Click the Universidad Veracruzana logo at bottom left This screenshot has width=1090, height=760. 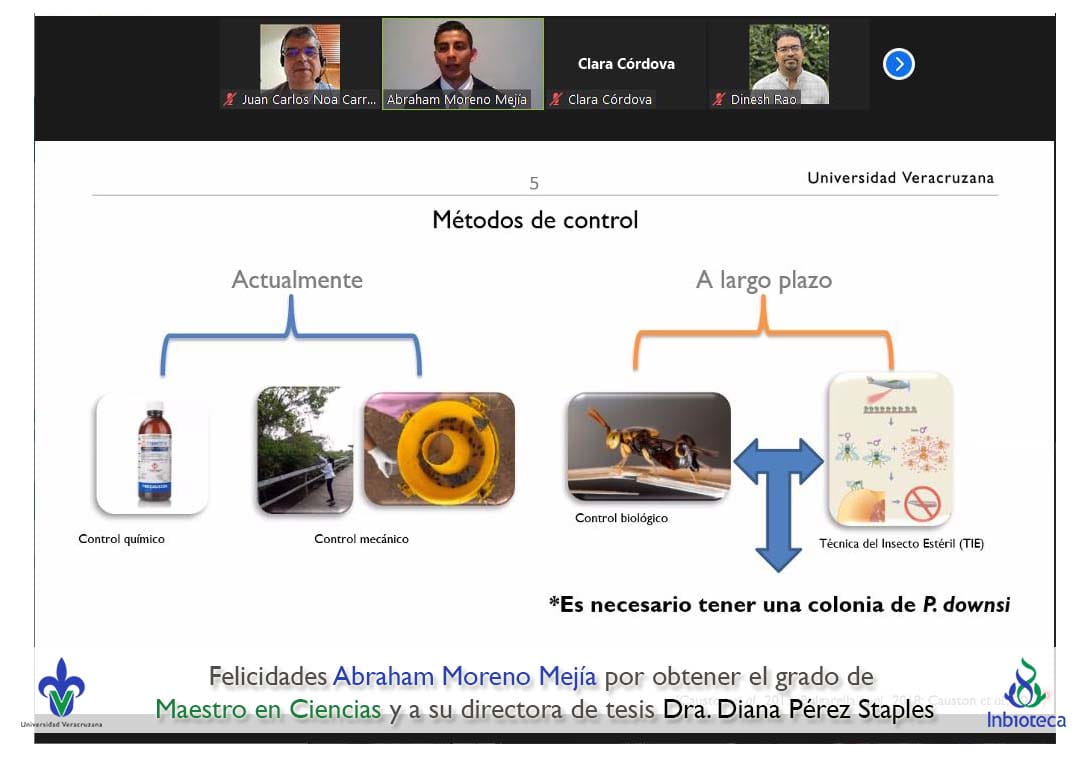(x=61, y=691)
